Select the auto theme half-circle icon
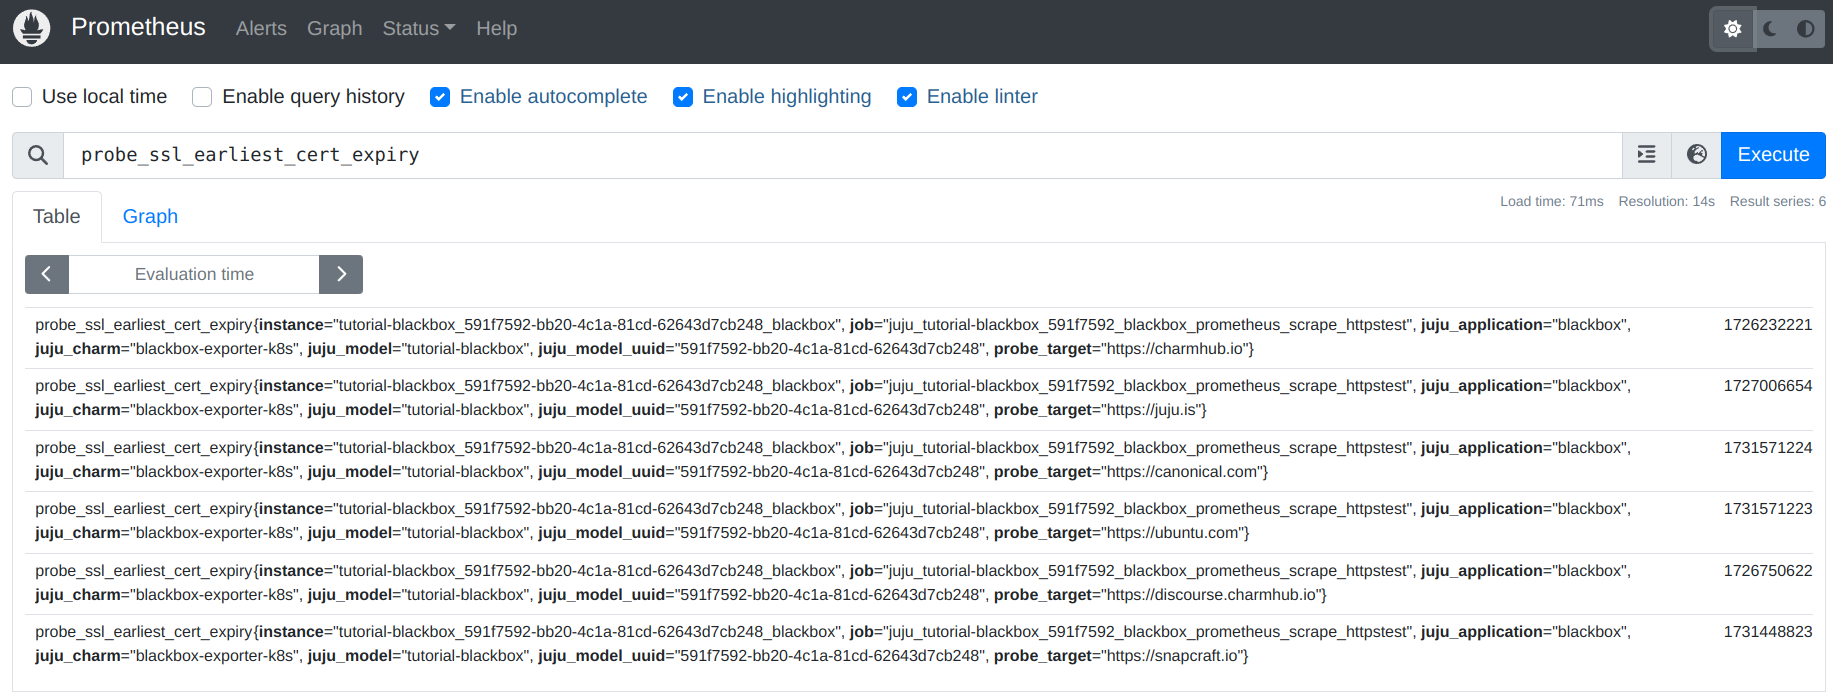Image resolution: width=1833 pixels, height=700 pixels. pyautogui.click(x=1805, y=29)
